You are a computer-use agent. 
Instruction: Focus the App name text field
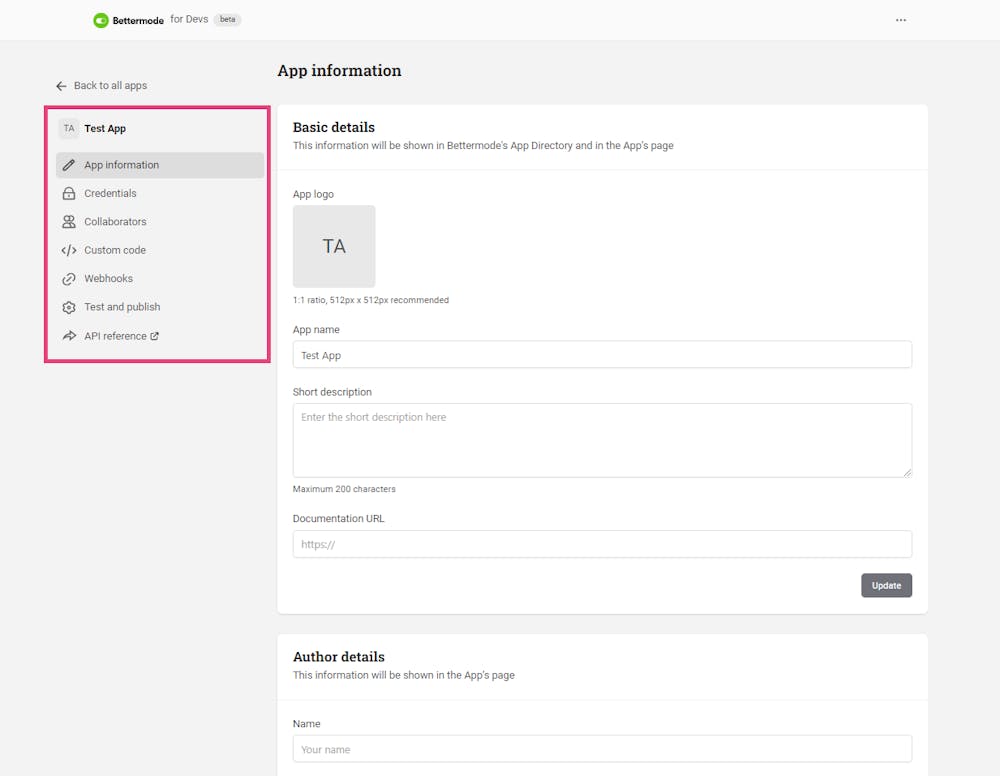point(602,355)
